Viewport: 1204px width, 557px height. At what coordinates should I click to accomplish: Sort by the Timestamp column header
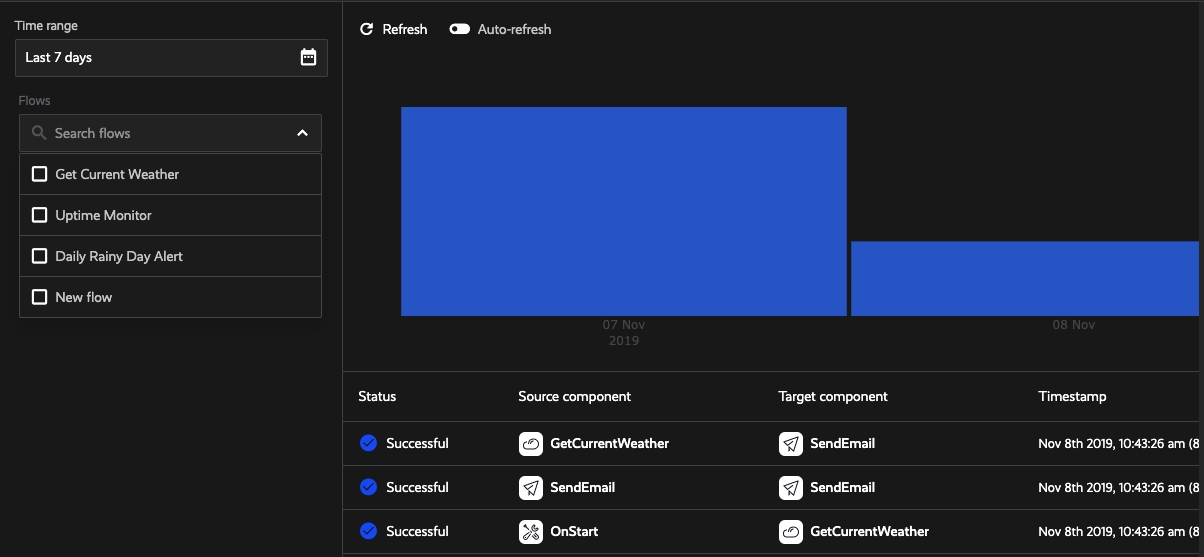click(x=1072, y=396)
